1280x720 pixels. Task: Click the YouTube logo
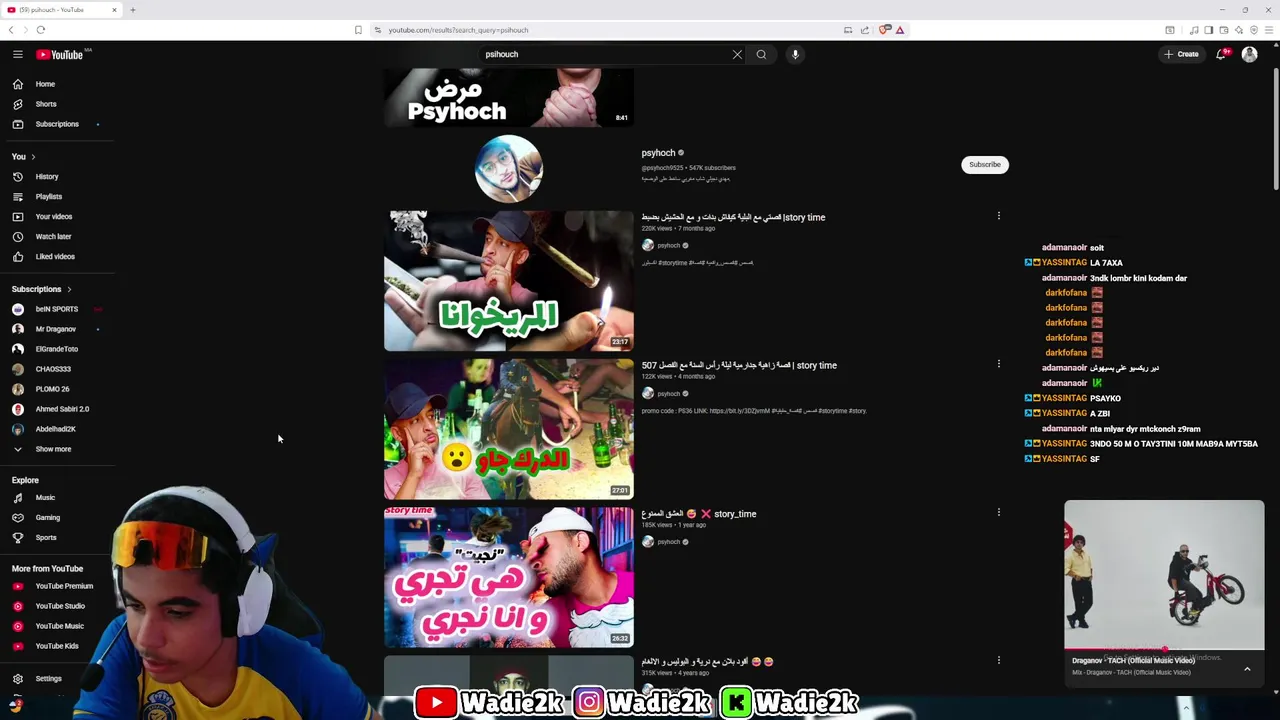point(60,54)
